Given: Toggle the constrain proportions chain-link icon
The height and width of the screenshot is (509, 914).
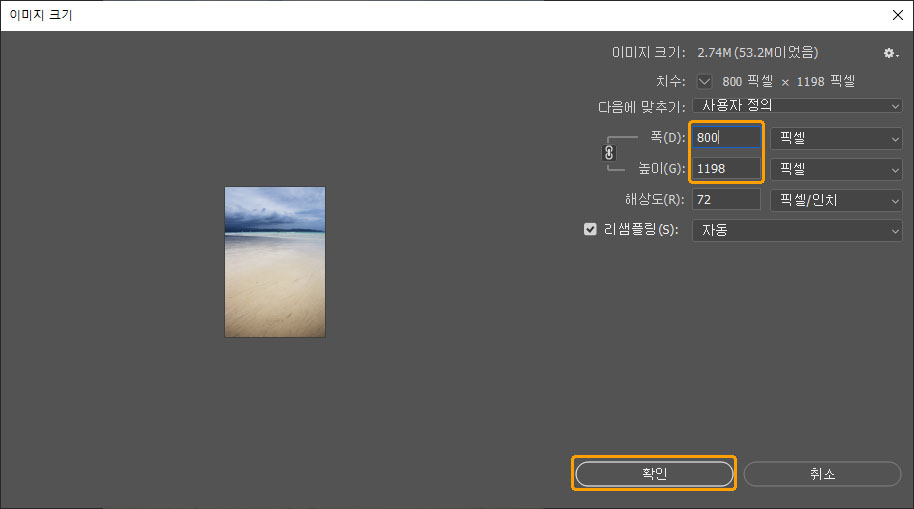Looking at the screenshot, I should pos(609,153).
